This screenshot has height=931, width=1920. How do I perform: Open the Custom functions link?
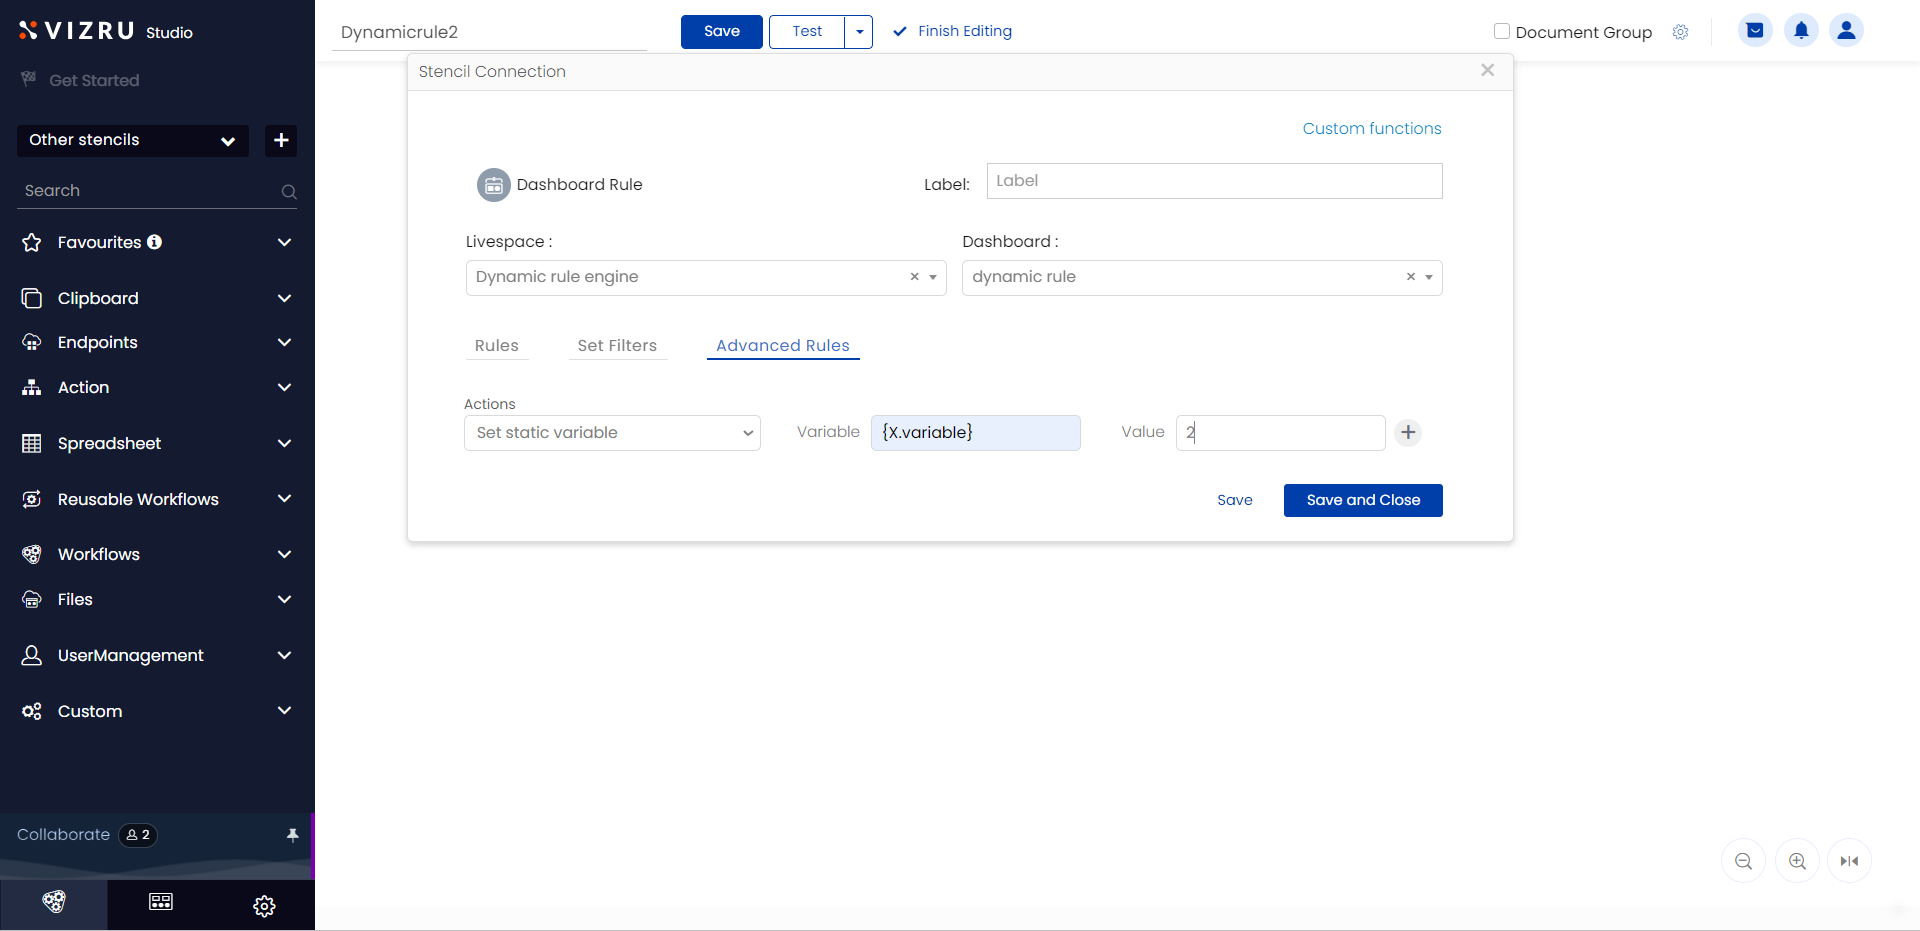click(x=1371, y=129)
